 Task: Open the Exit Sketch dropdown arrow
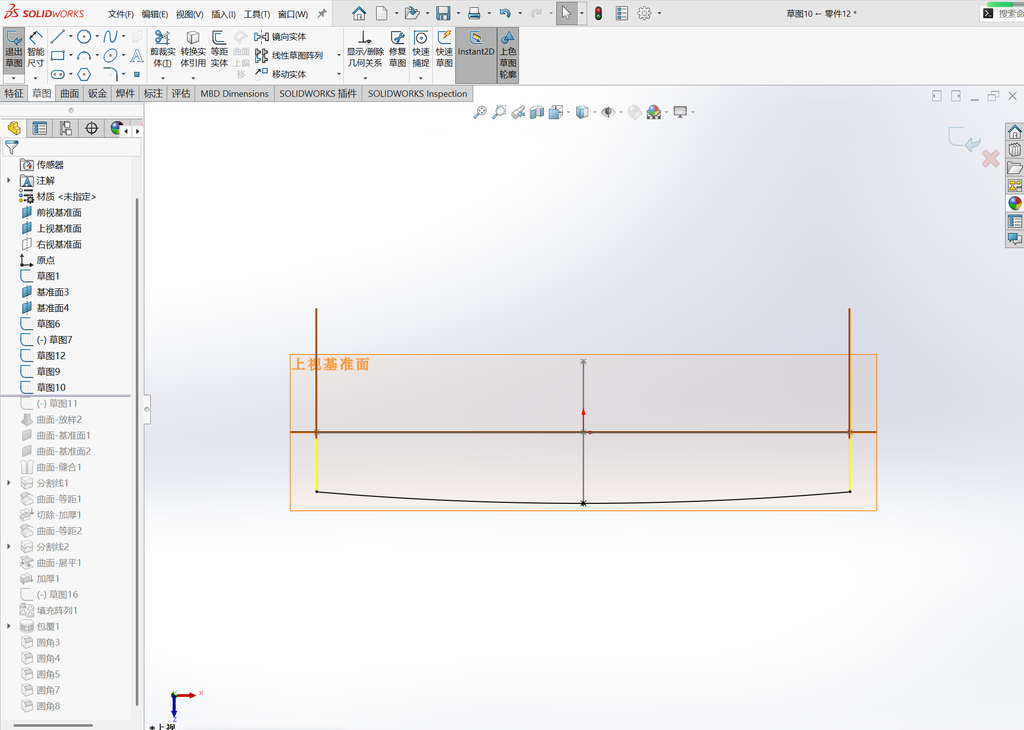point(14,78)
